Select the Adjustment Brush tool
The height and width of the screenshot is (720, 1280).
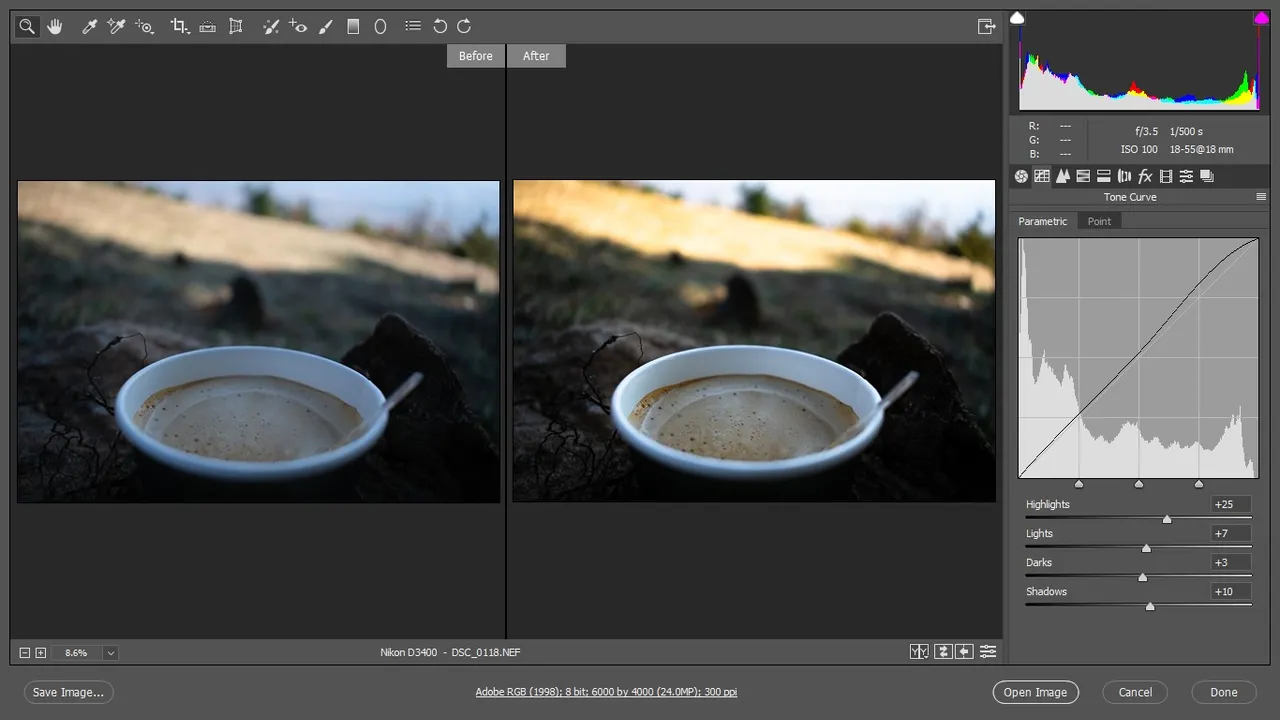325,27
